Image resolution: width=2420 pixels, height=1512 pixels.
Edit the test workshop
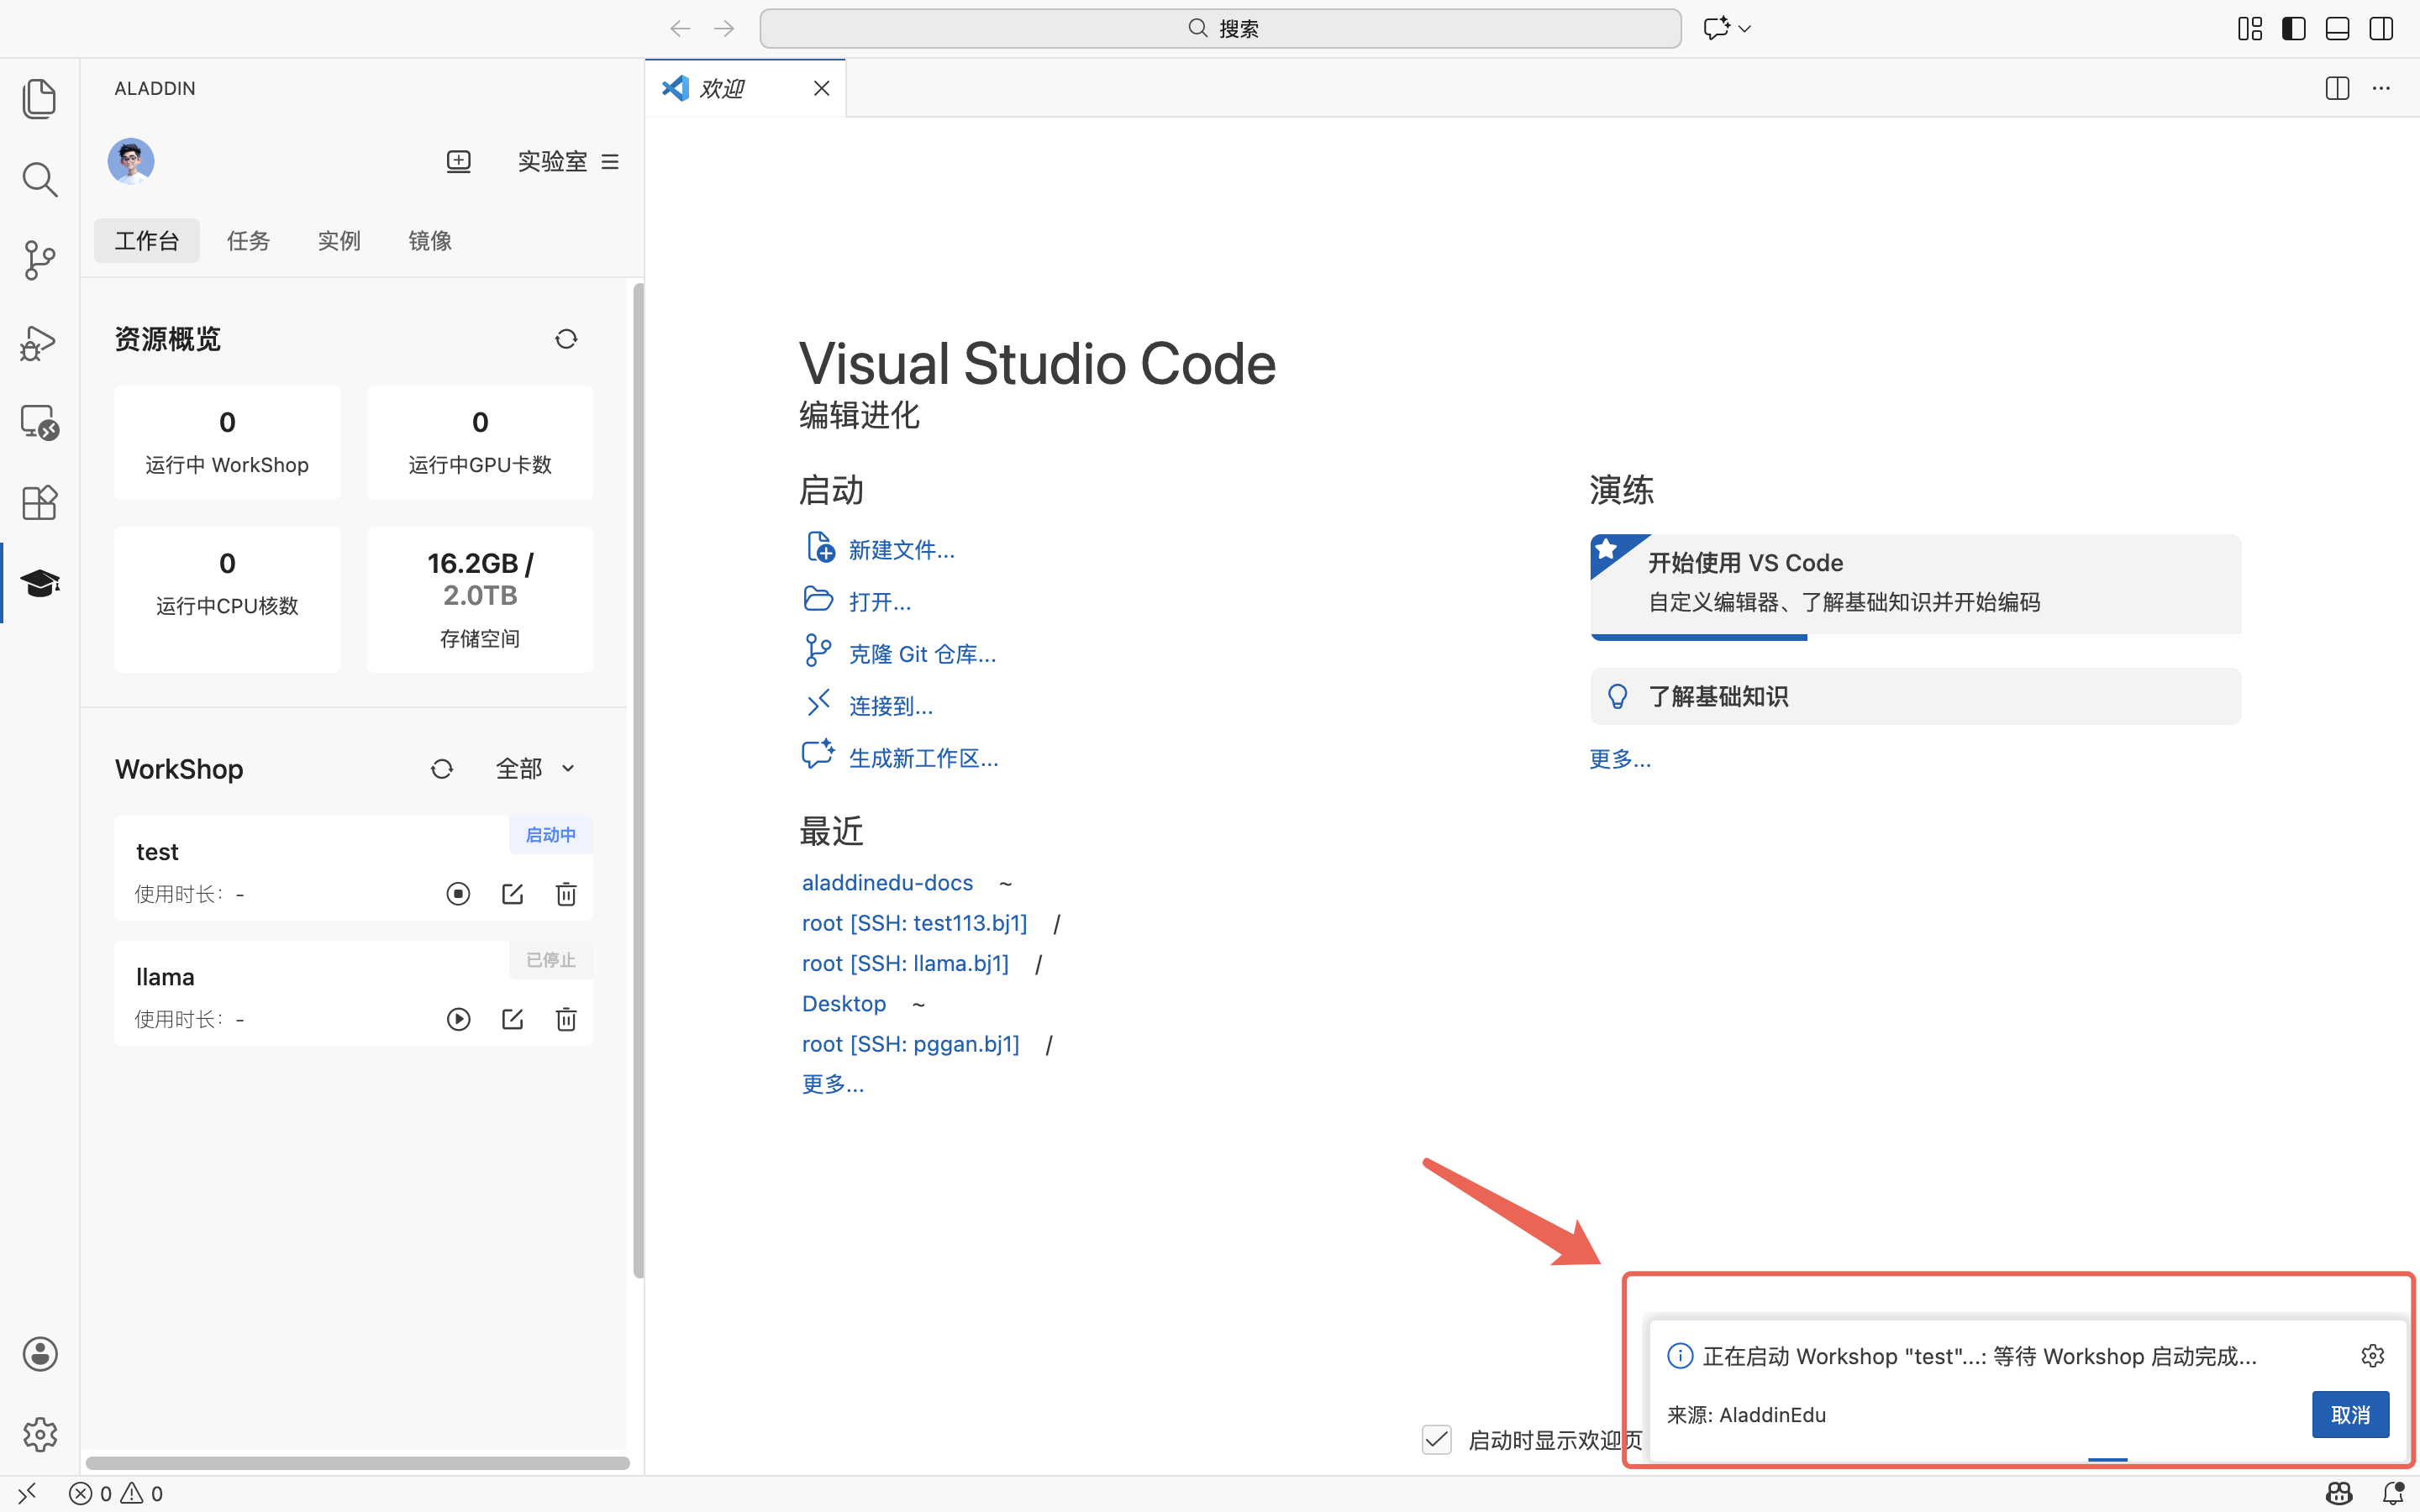pyautogui.click(x=512, y=894)
